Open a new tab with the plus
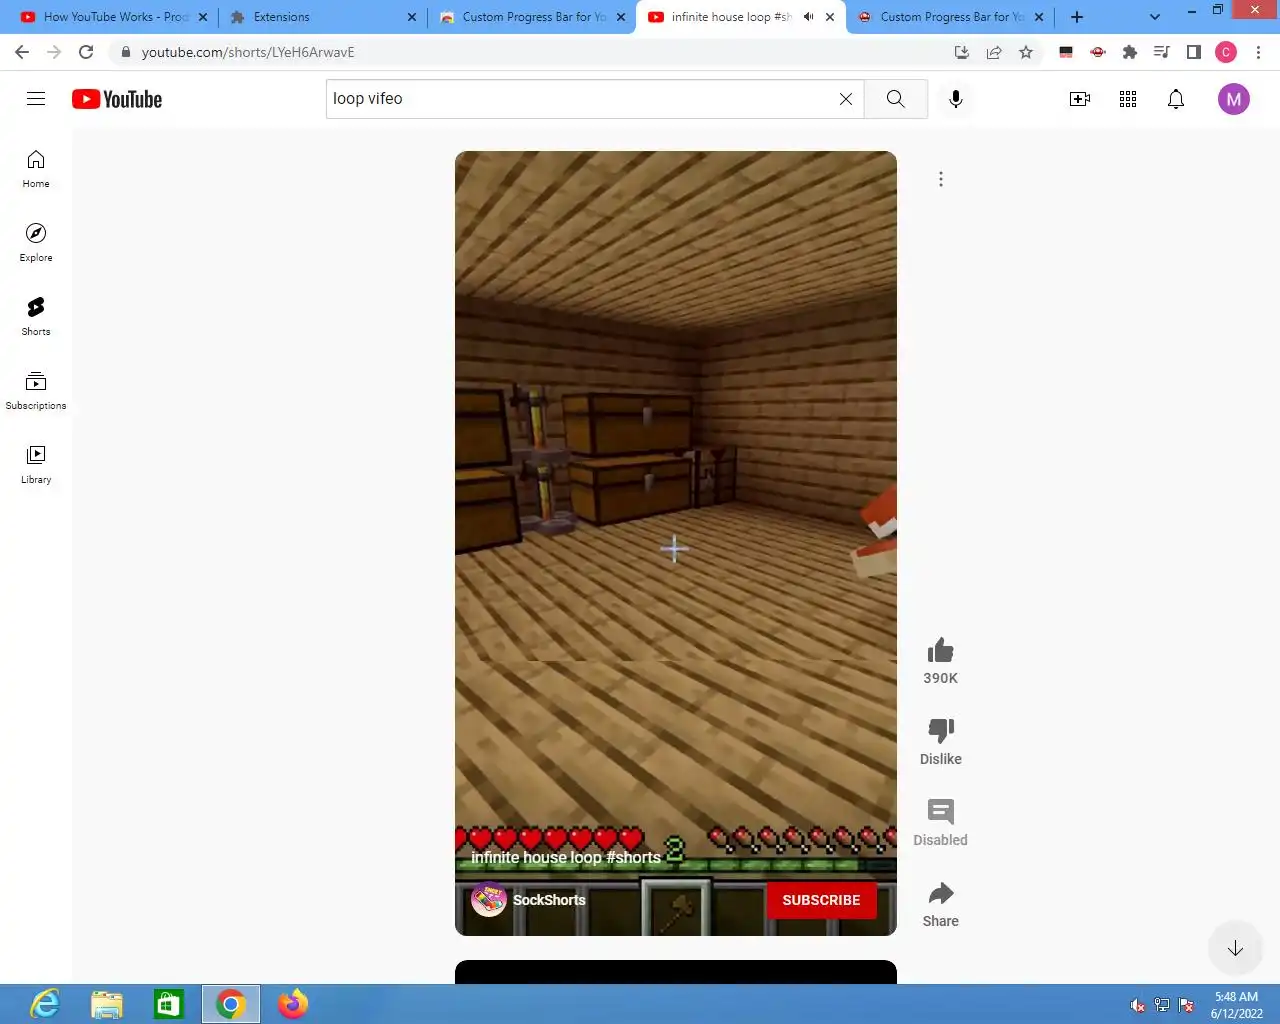The image size is (1280, 1024). pos(1077,17)
